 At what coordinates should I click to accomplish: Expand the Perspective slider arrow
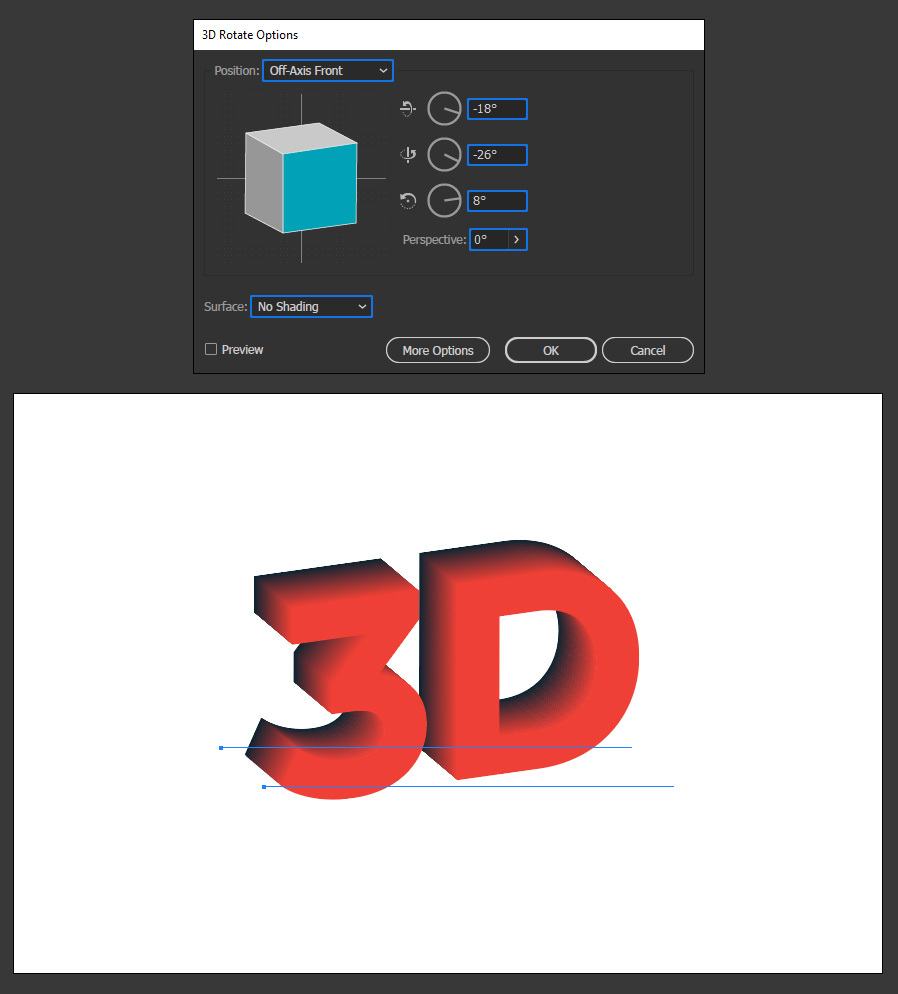click(x=517, y=240)
